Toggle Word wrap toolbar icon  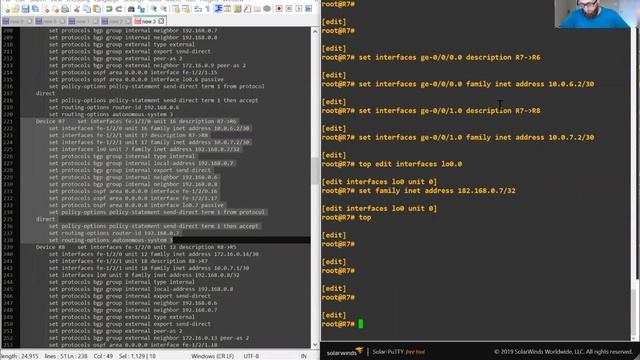pos(198,9)
